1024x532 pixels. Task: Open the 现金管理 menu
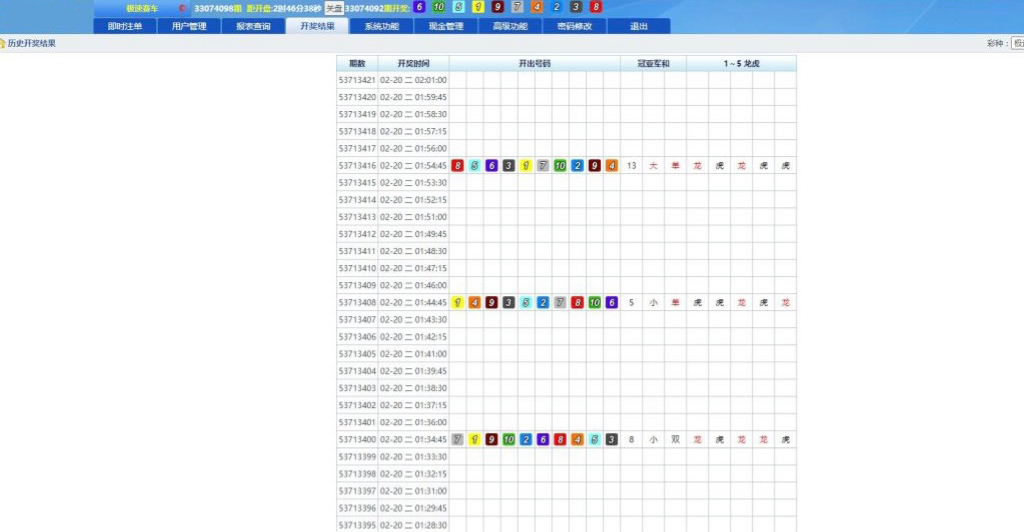click(445, 26)
